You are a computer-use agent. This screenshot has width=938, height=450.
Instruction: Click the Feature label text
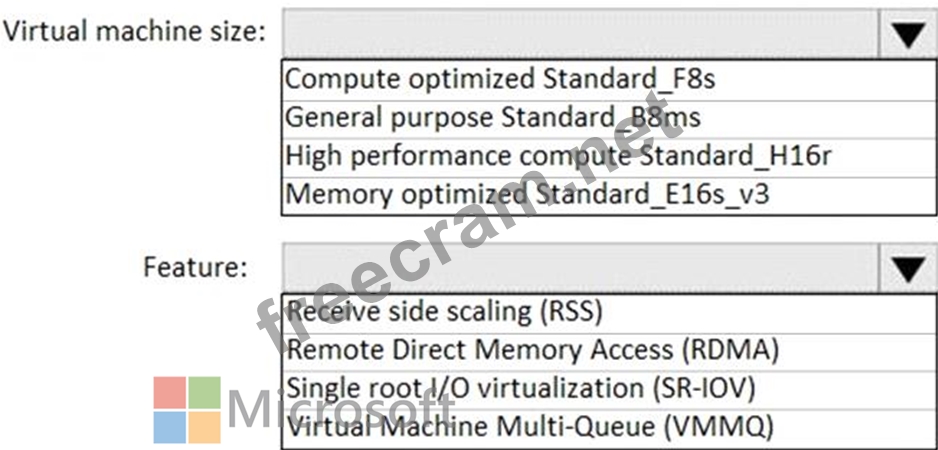195,266
